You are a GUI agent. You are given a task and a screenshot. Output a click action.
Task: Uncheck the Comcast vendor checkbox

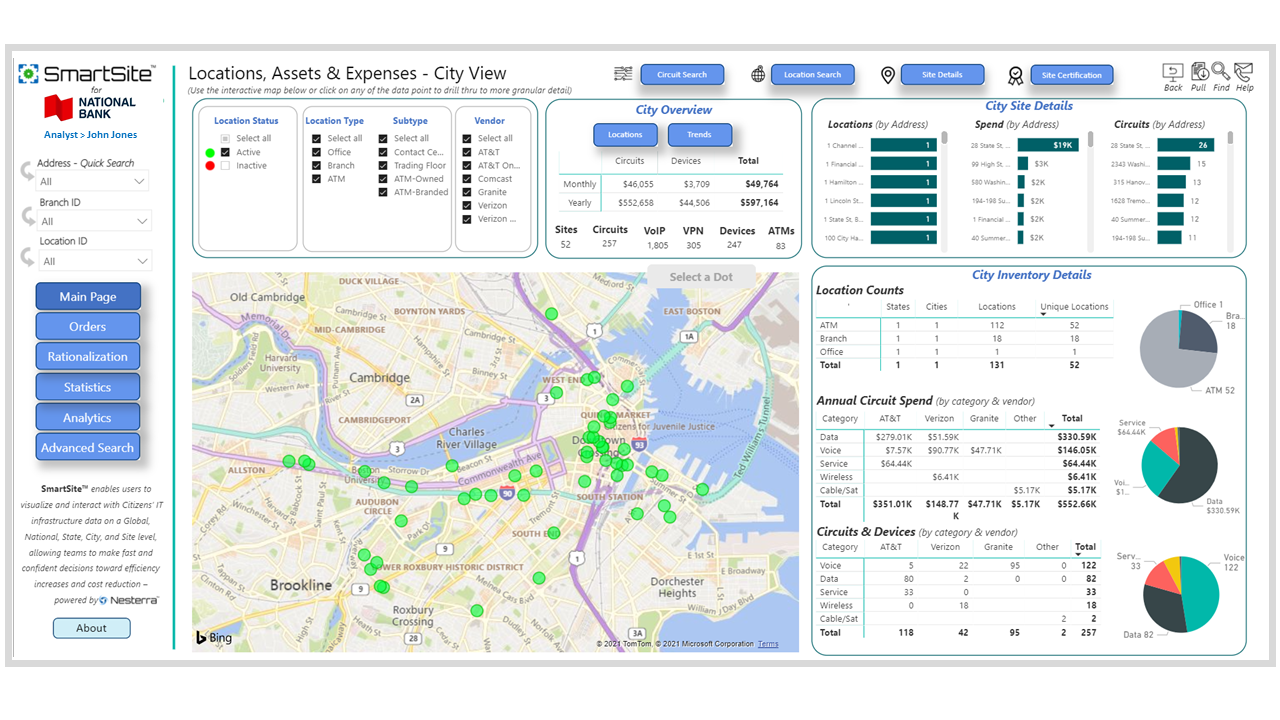pyautogui.click(x=467, y=179)
